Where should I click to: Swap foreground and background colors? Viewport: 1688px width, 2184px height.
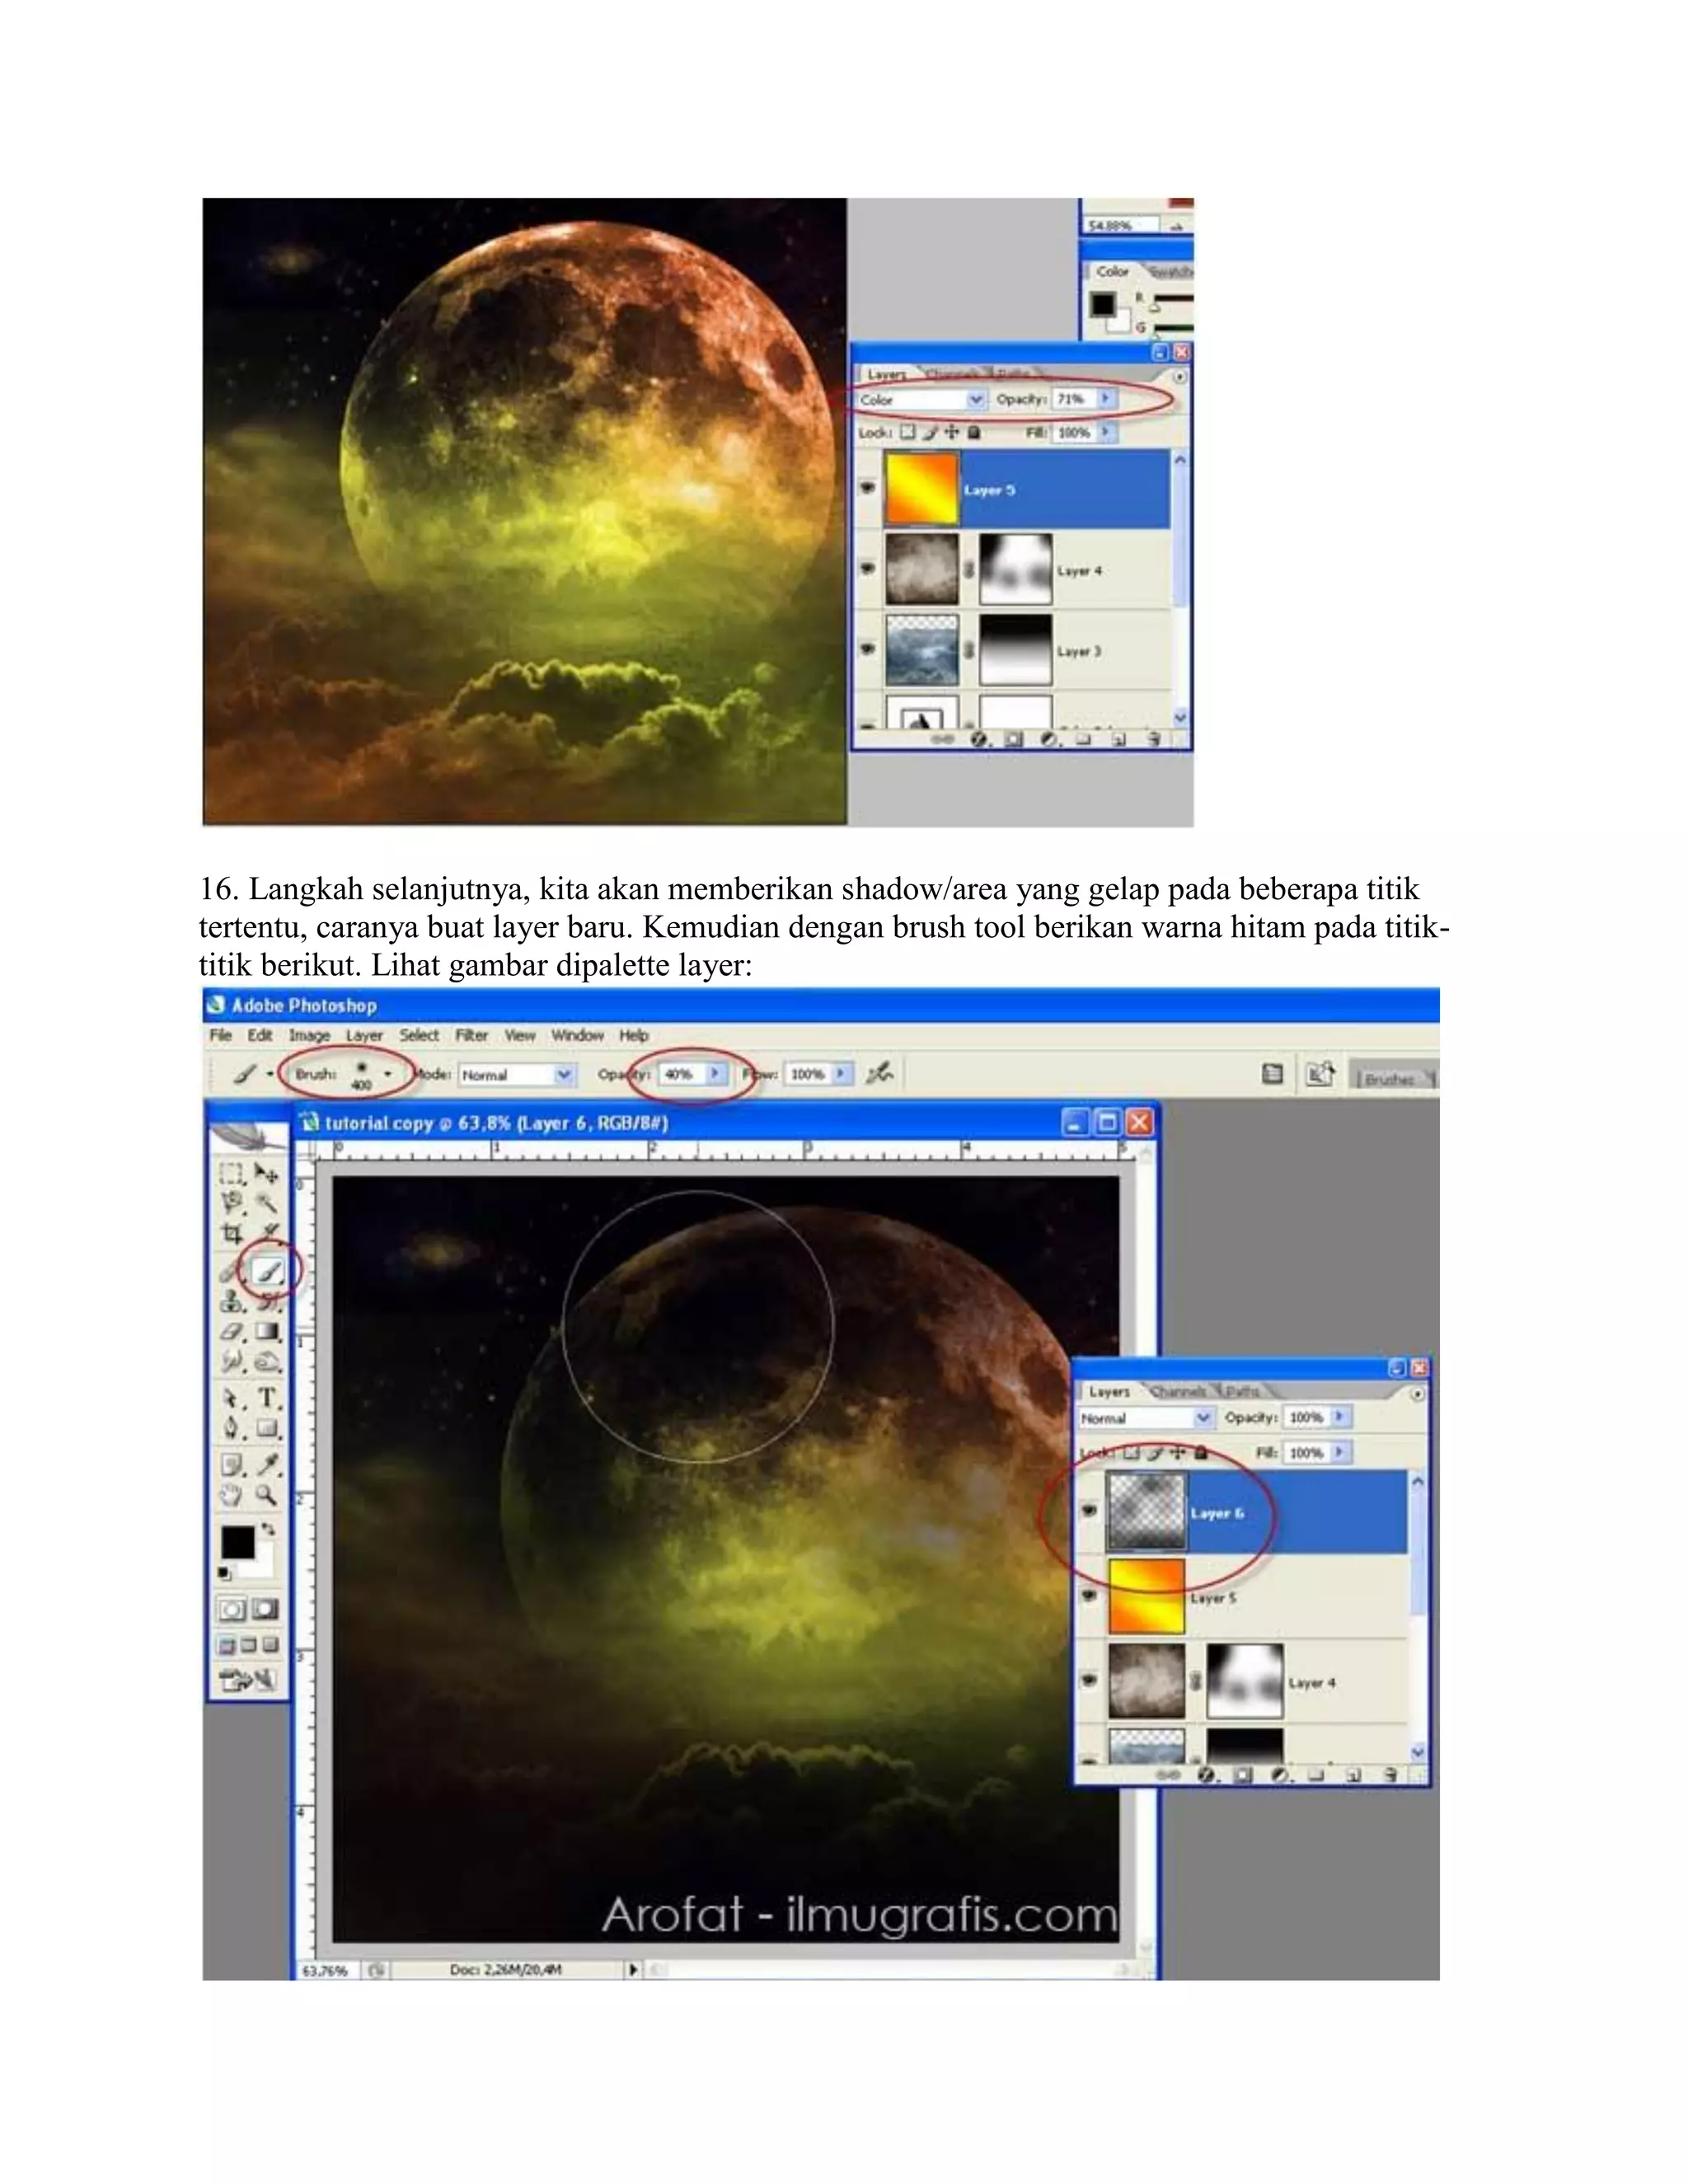pyautogui.click(x=268, y=1529)
